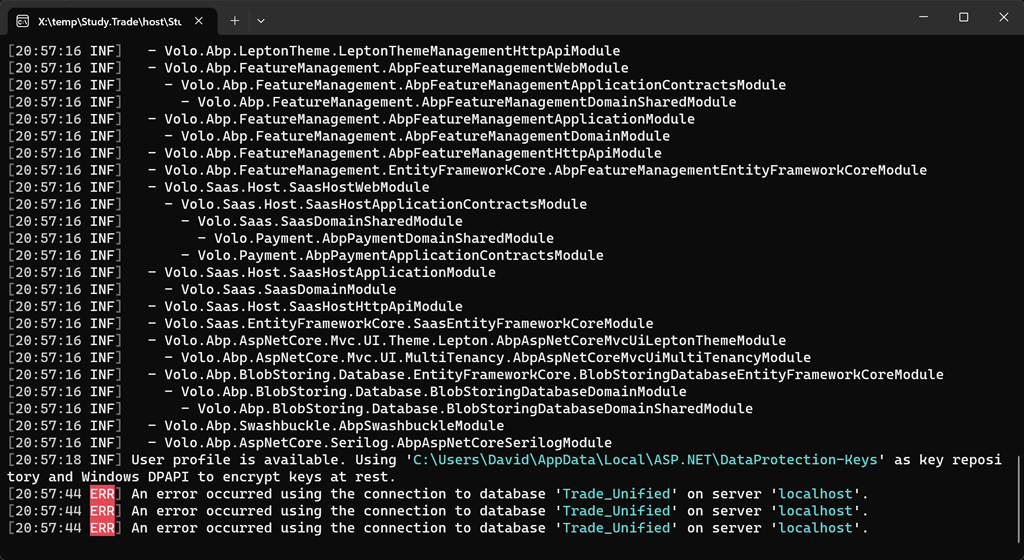Screen dimensions: 1024x560
Task: Maximize the terminal window
Action: click(963, 18)
